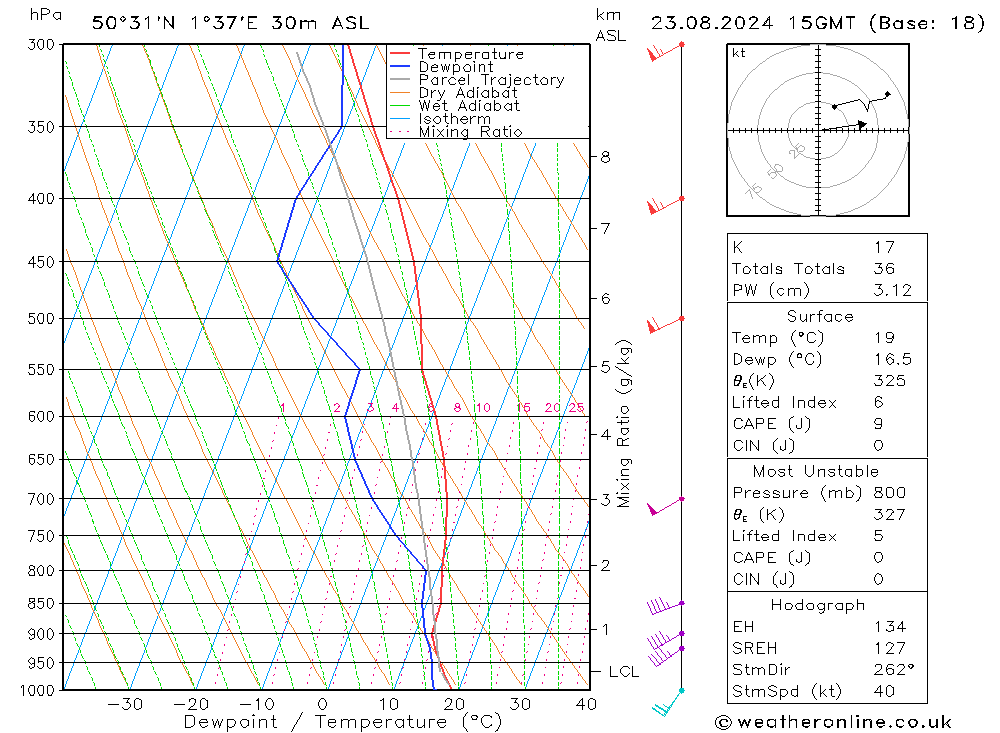Click the surface Dewp value 16.5

[892, 359]
